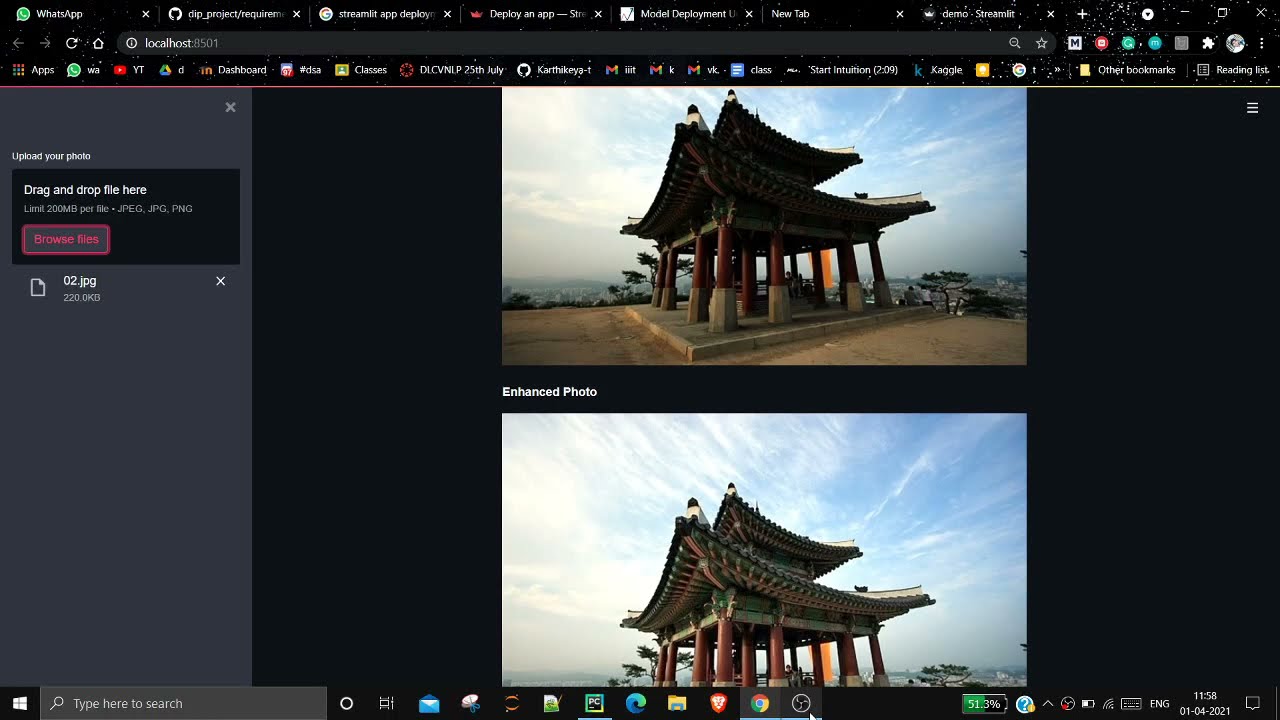Viewport: 1280px width, 720px height.
Task: Open a new browser tab
Action: point(1082,14)
